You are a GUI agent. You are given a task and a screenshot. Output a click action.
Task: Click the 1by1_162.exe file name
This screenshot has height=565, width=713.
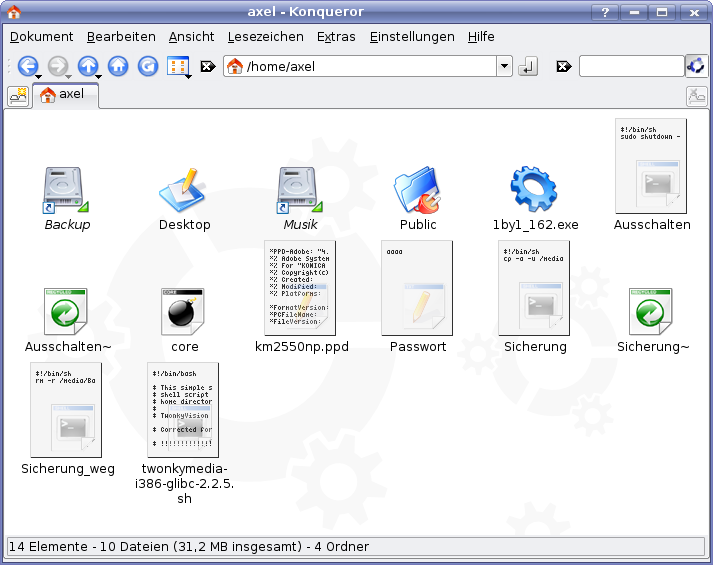(536, 225)
